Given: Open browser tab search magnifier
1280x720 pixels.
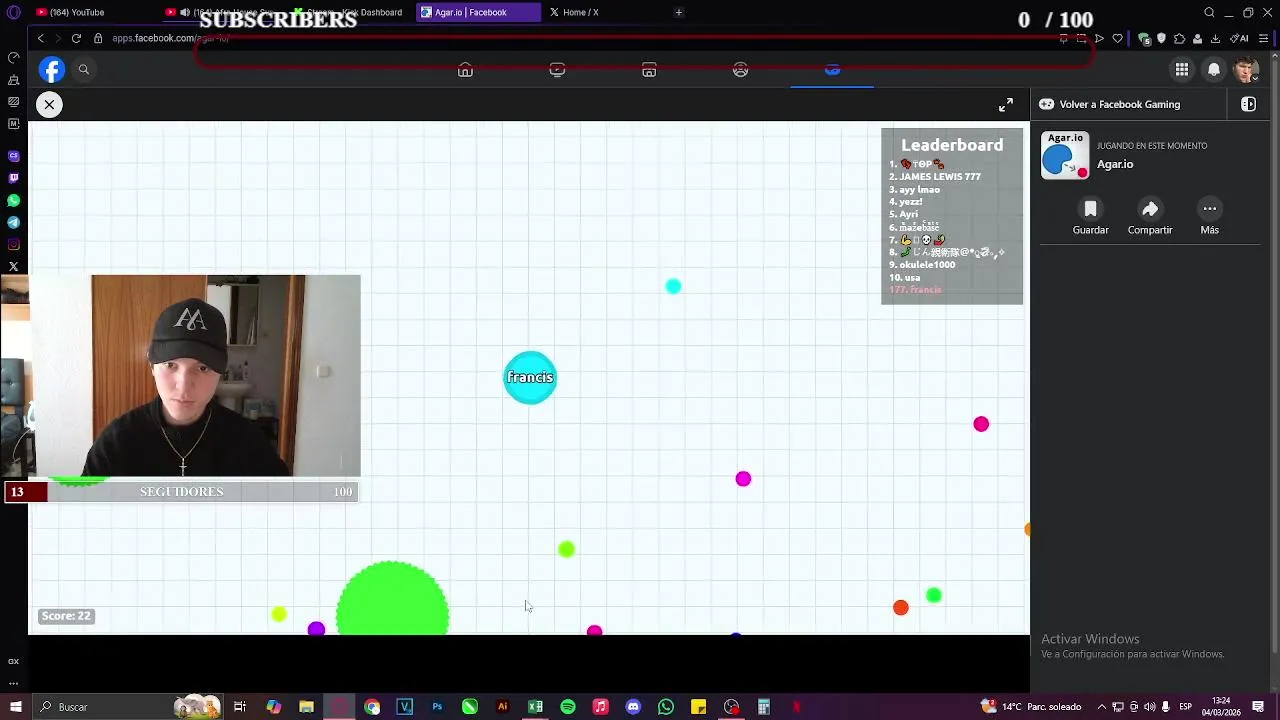Looking at the screenshot, I should point(1209,12).
